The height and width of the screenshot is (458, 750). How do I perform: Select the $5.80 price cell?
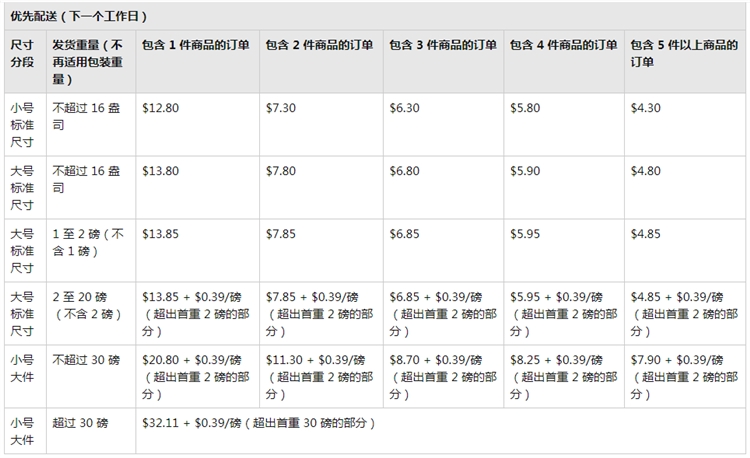pyautogui.click(x=526, y=107)
